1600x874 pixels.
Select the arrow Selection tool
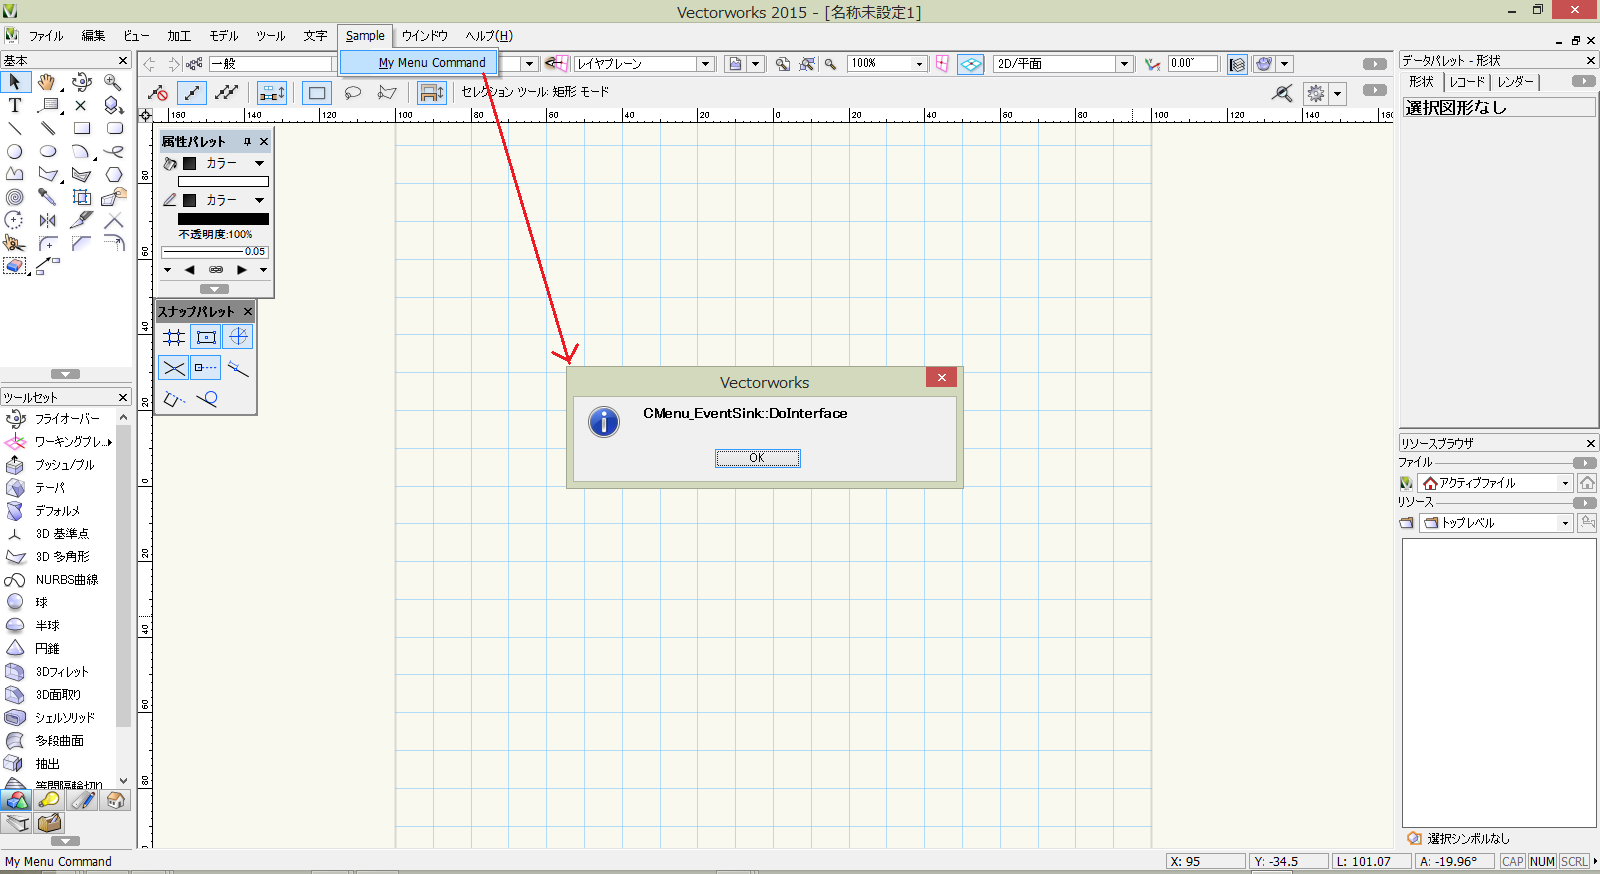[x=15, y=82]
